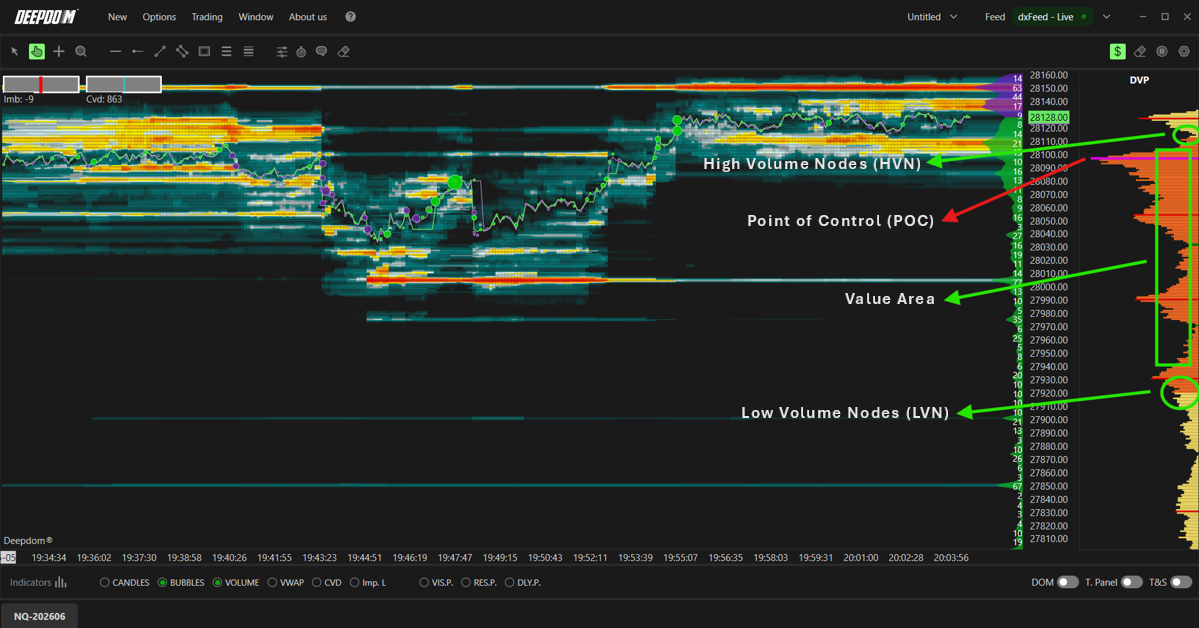Open the help question mark icon
The image size is (1199, 628).
pos(350,17)
